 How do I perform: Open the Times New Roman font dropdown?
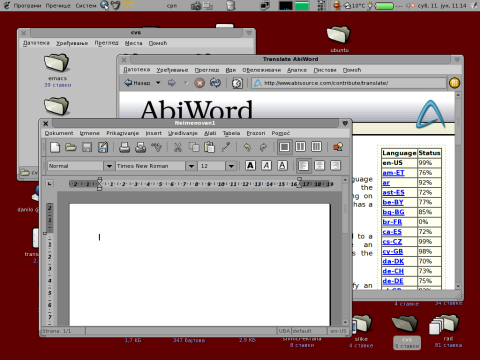(191, 166)
